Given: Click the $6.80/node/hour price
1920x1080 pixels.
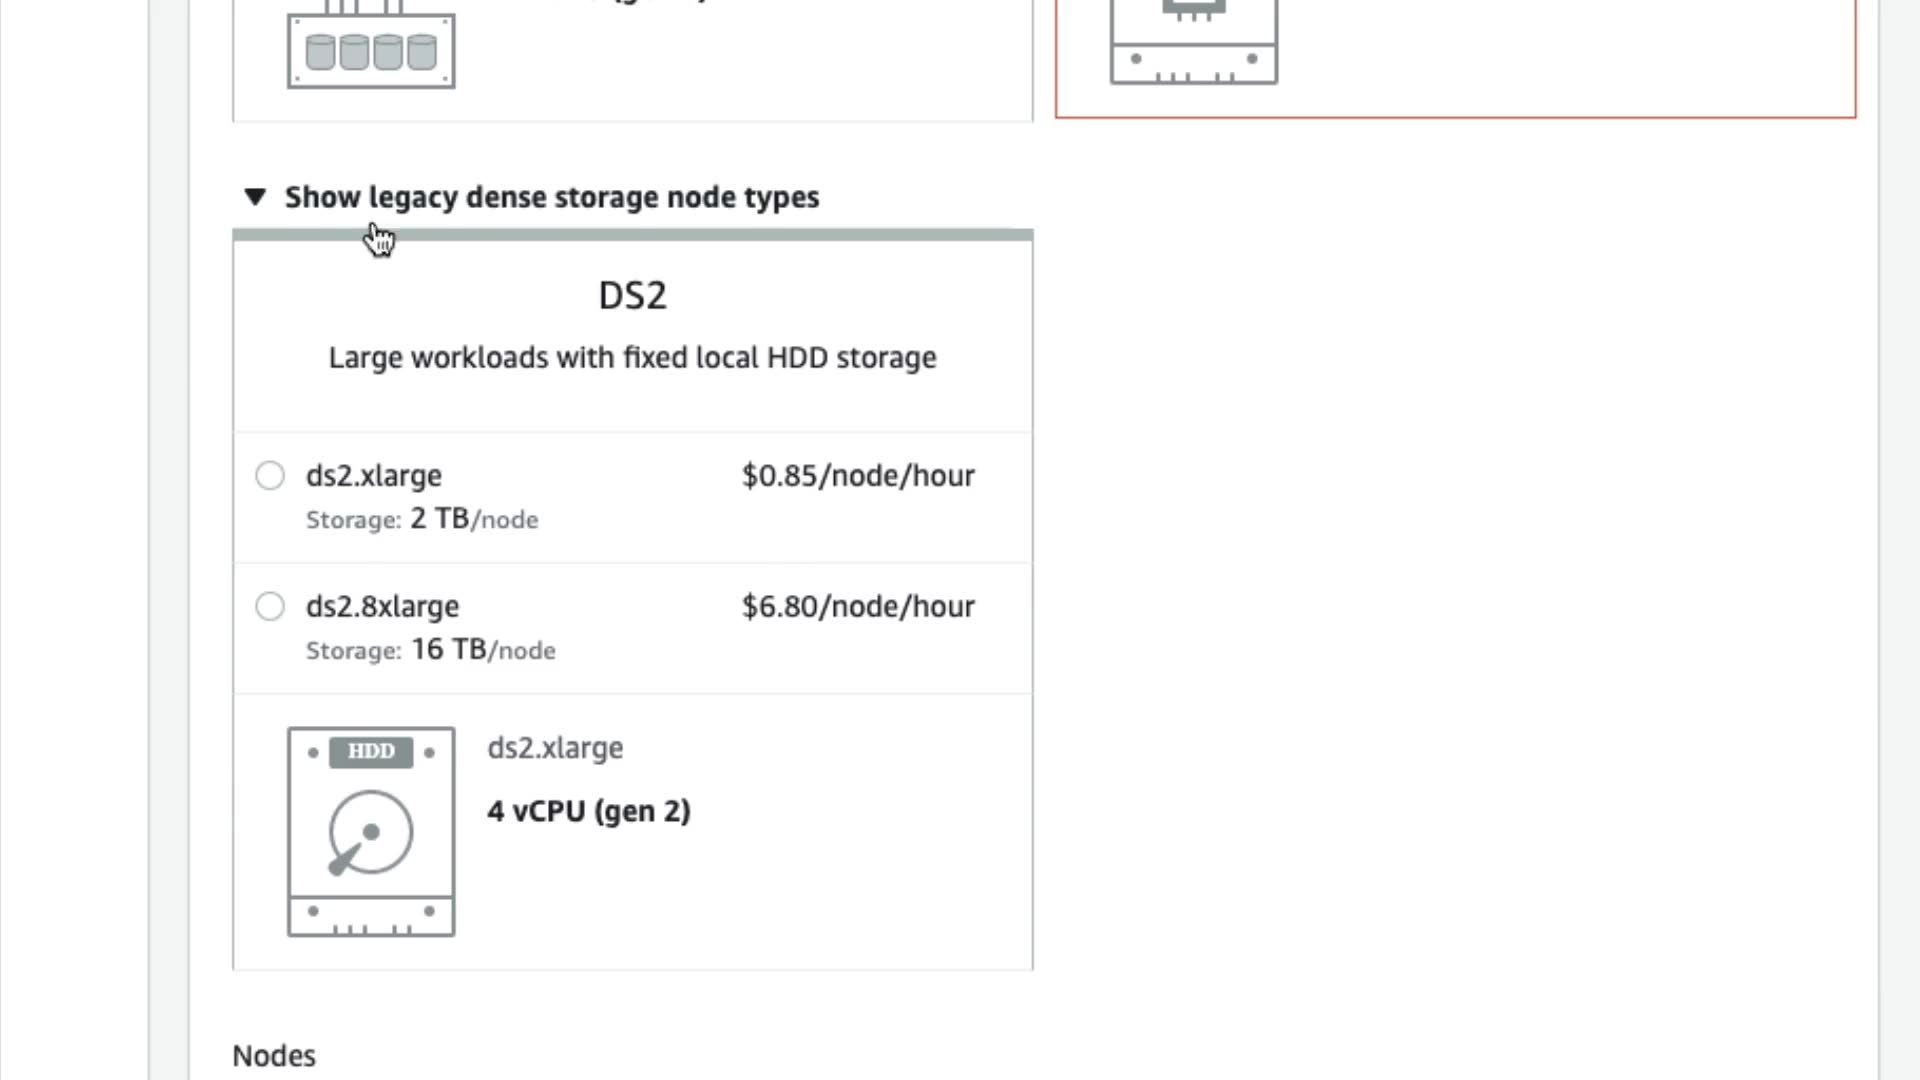Looking at the screenshot, I should 858,607.
